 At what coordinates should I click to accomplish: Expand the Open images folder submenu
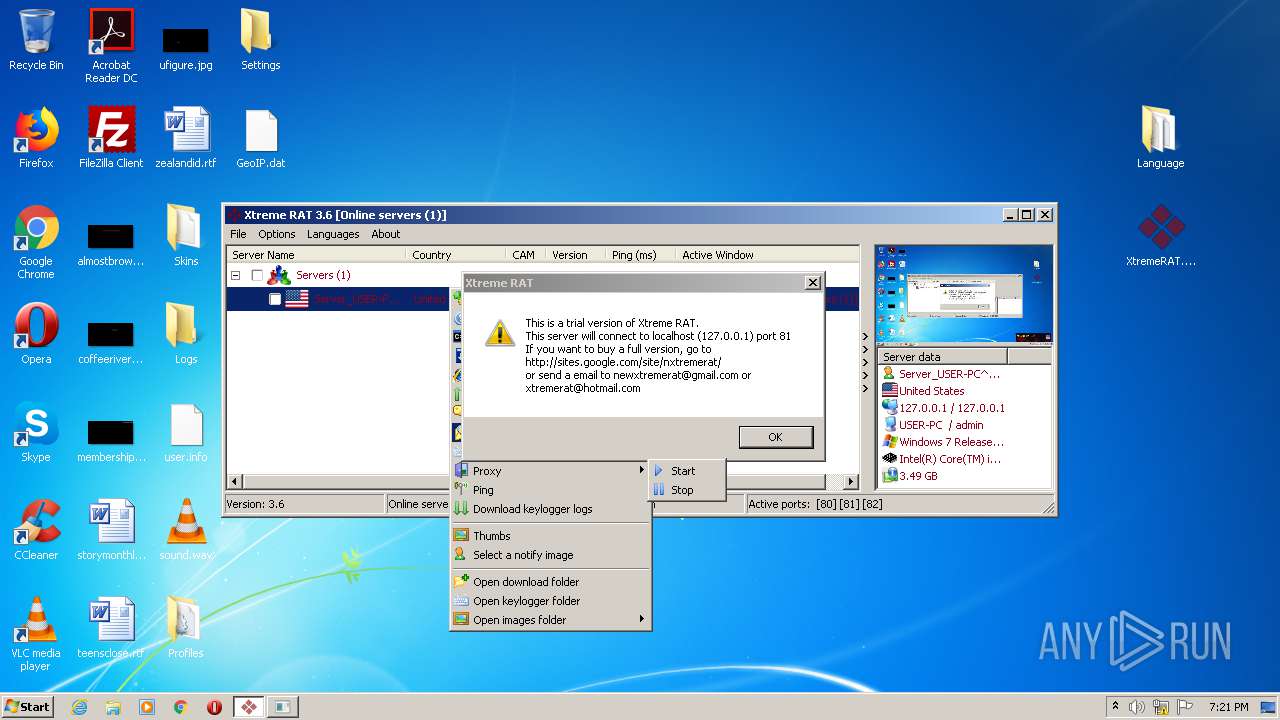550,620
